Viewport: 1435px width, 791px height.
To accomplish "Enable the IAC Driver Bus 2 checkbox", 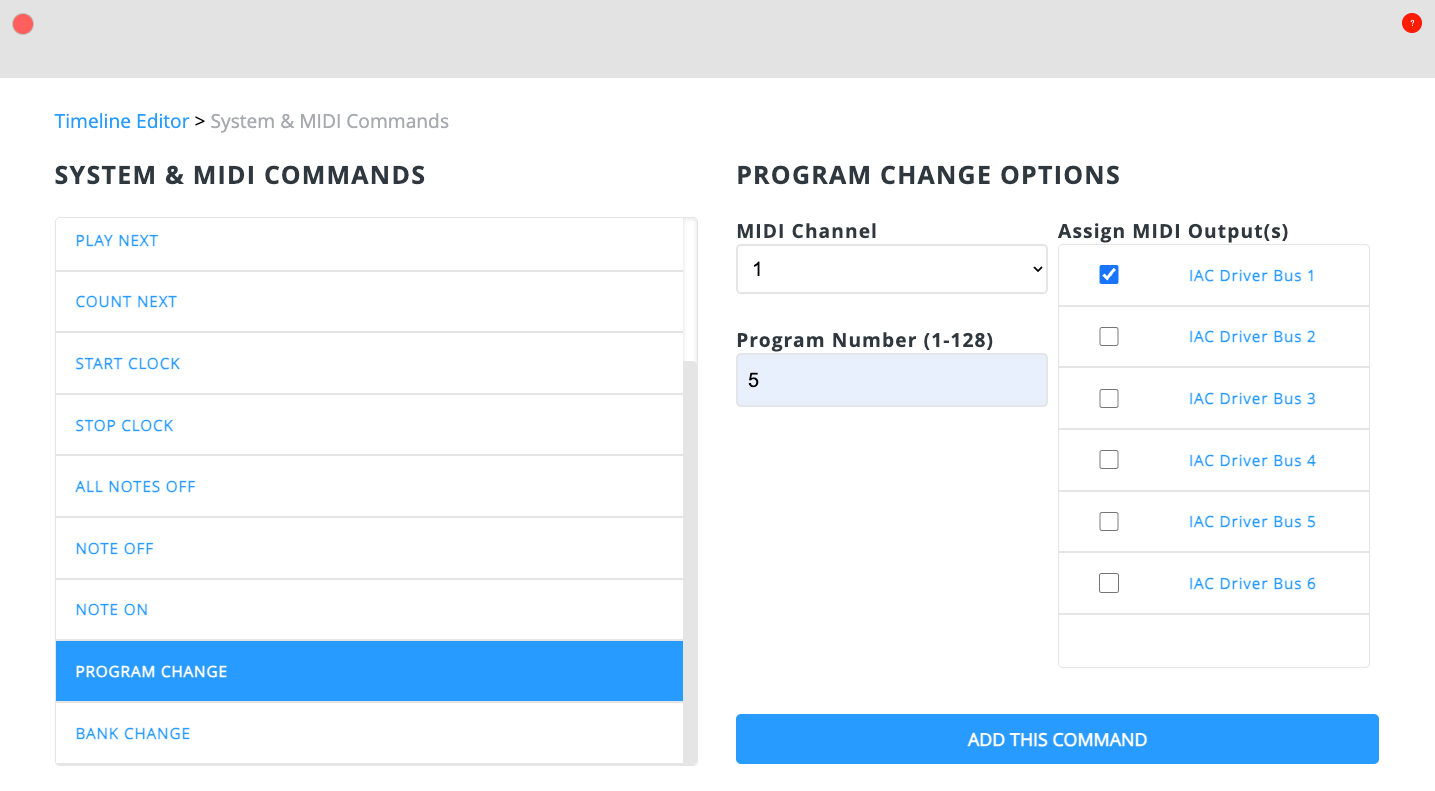I will (x=1108, y=336).
